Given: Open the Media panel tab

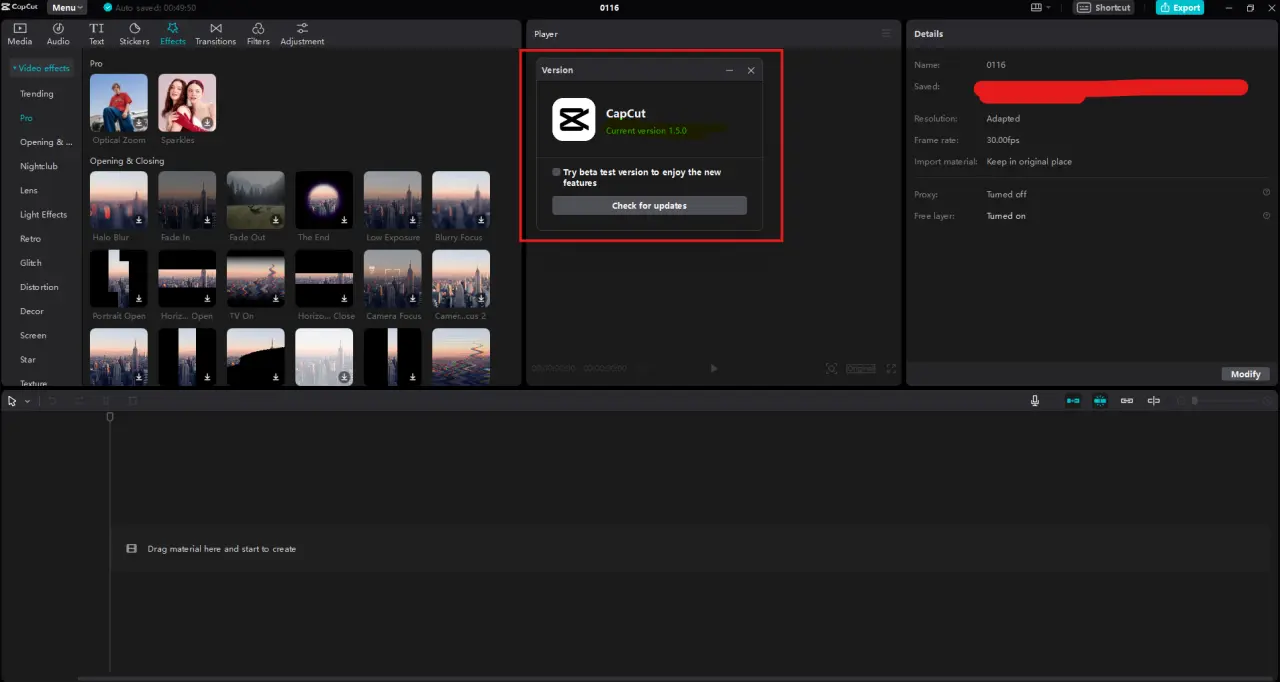Looking at the screenshot, I should [x=20, y=34].
